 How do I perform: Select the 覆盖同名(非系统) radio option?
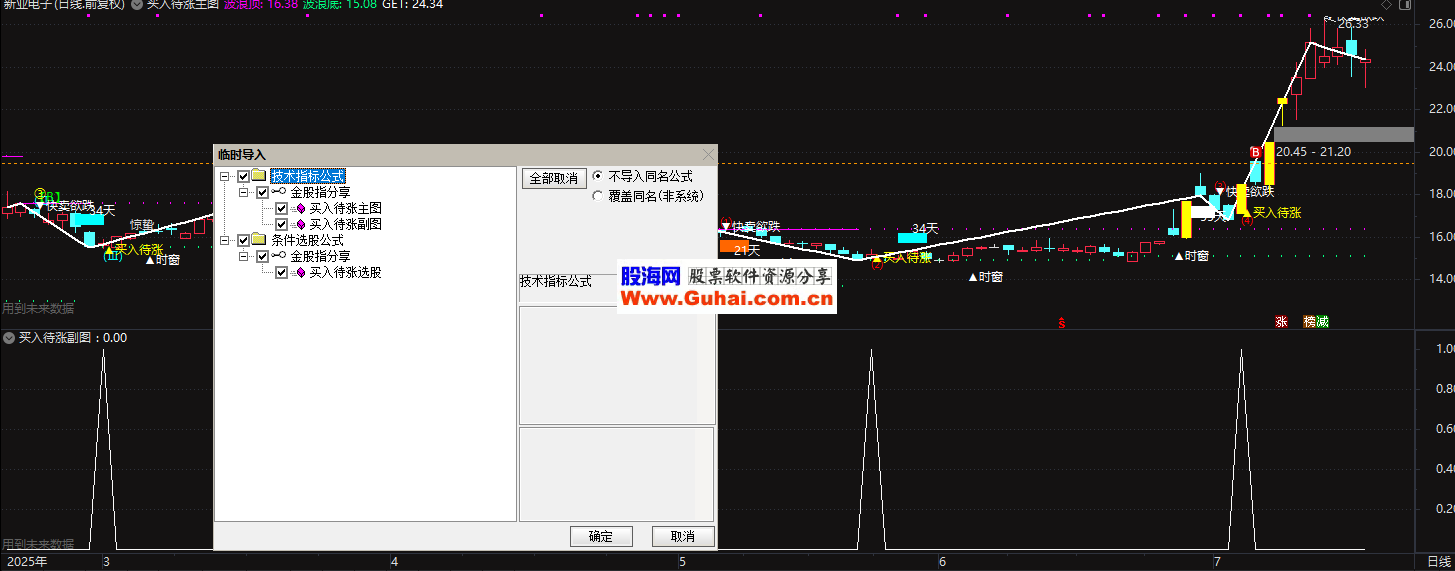pyautogui.click(x=598, y=196)
